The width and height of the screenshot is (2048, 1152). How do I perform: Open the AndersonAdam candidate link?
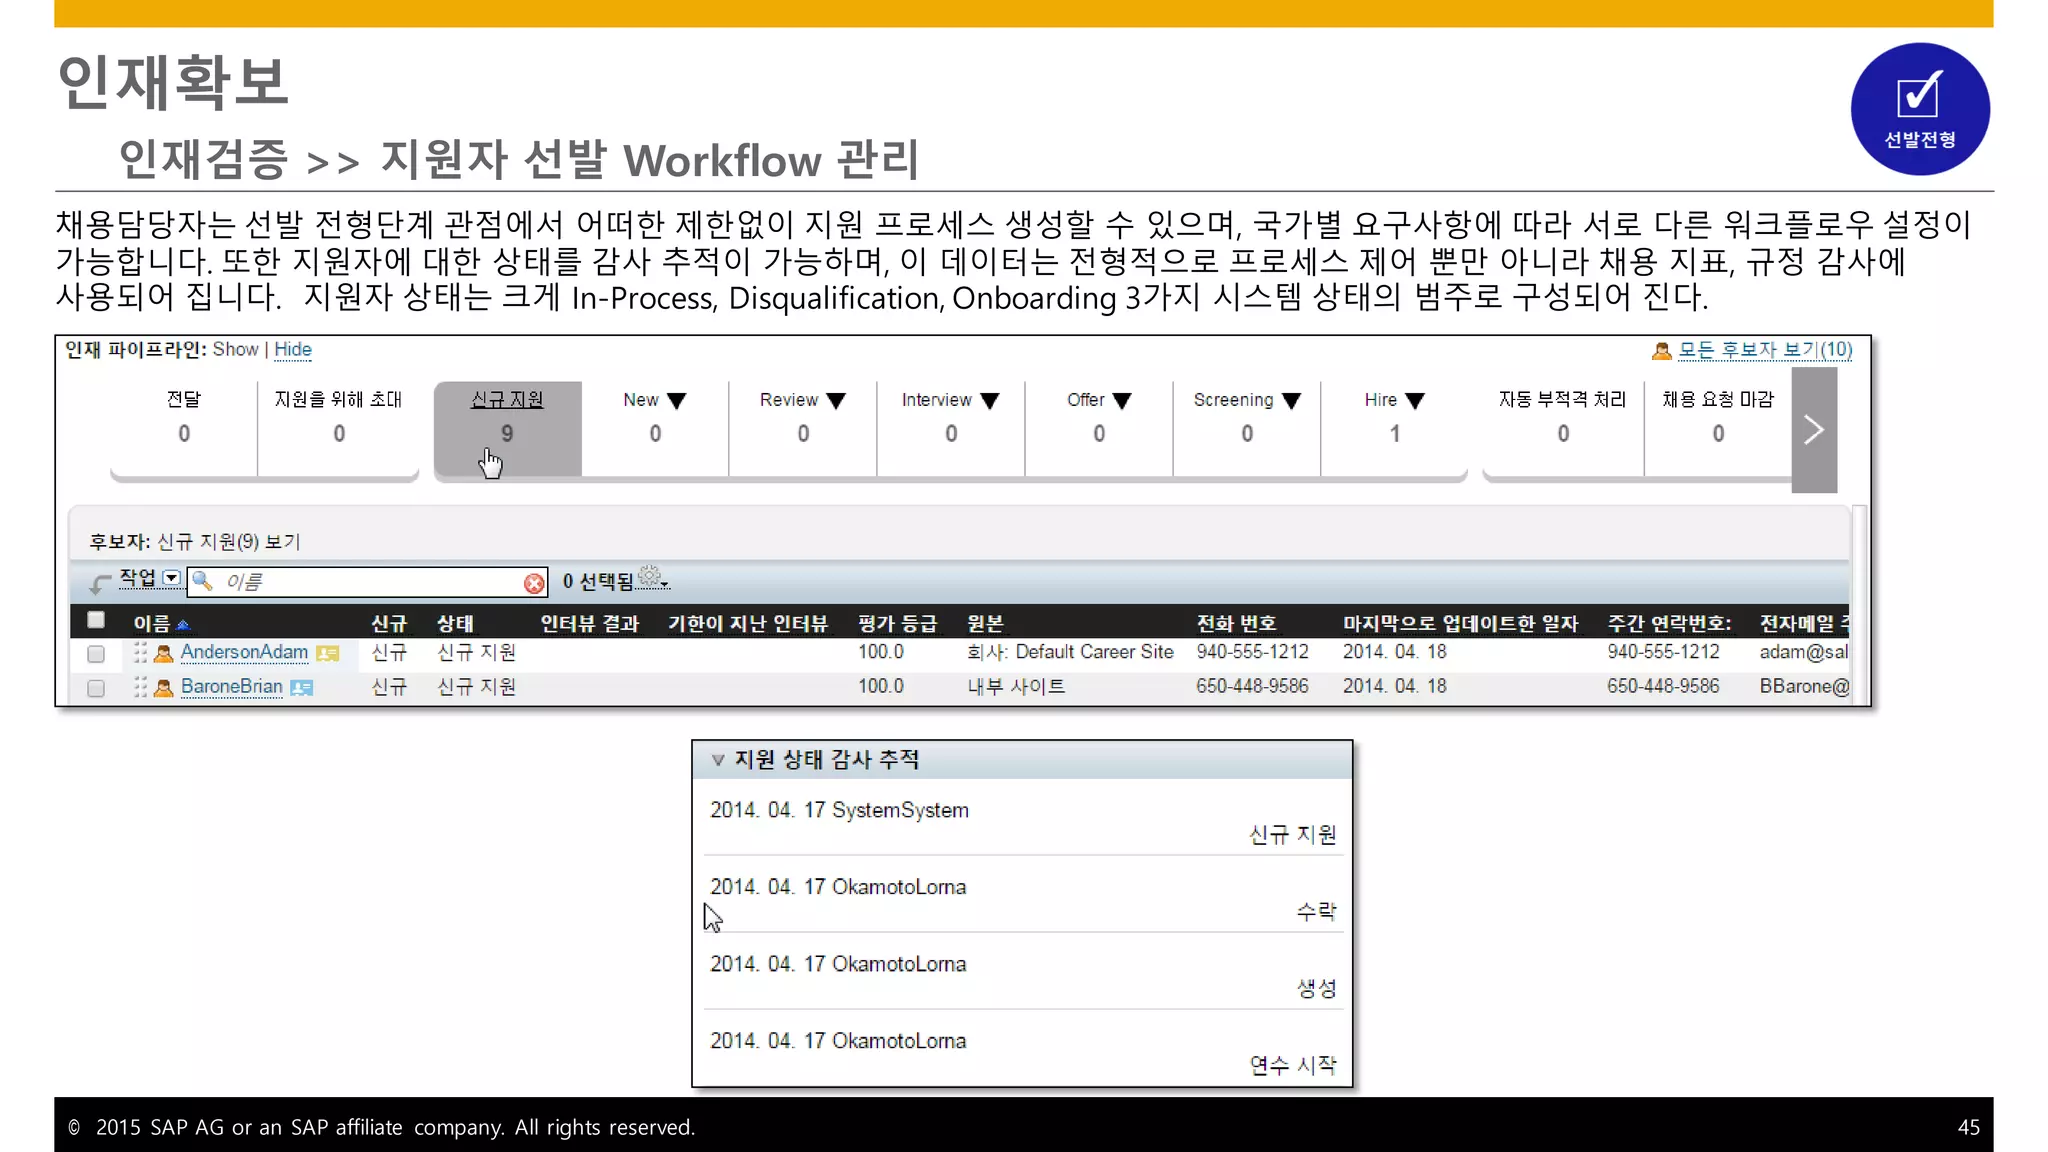coord(244,652)
